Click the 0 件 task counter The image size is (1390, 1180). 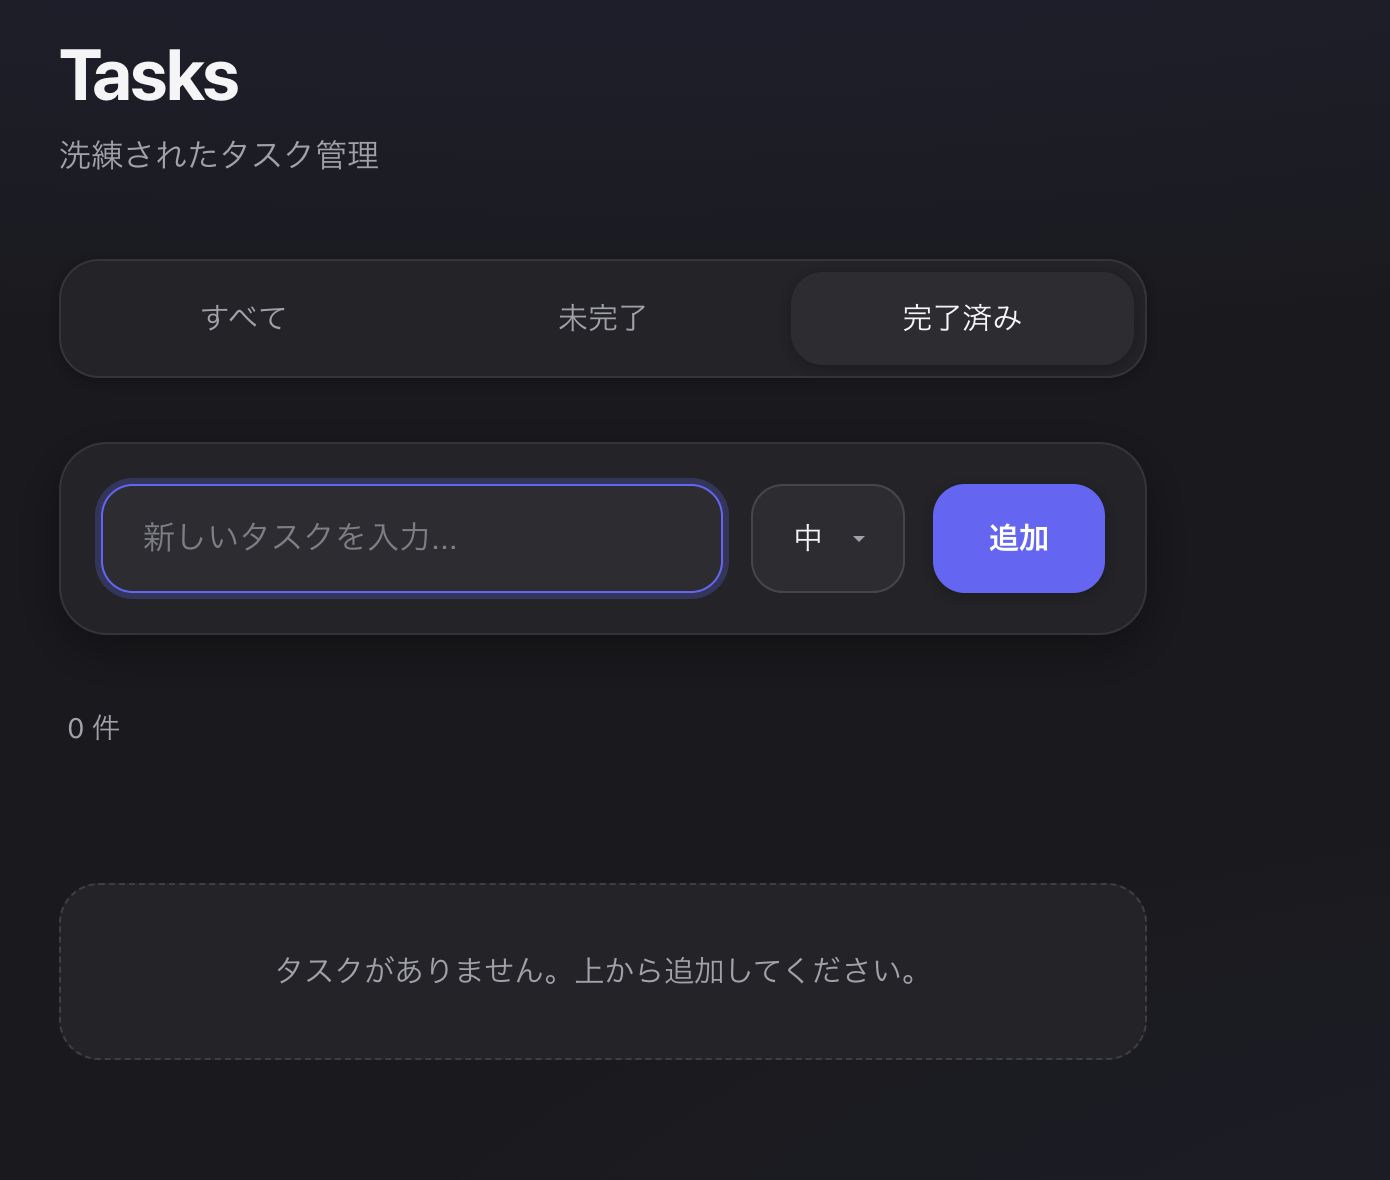pyautogui.click(x=94, y=728)
